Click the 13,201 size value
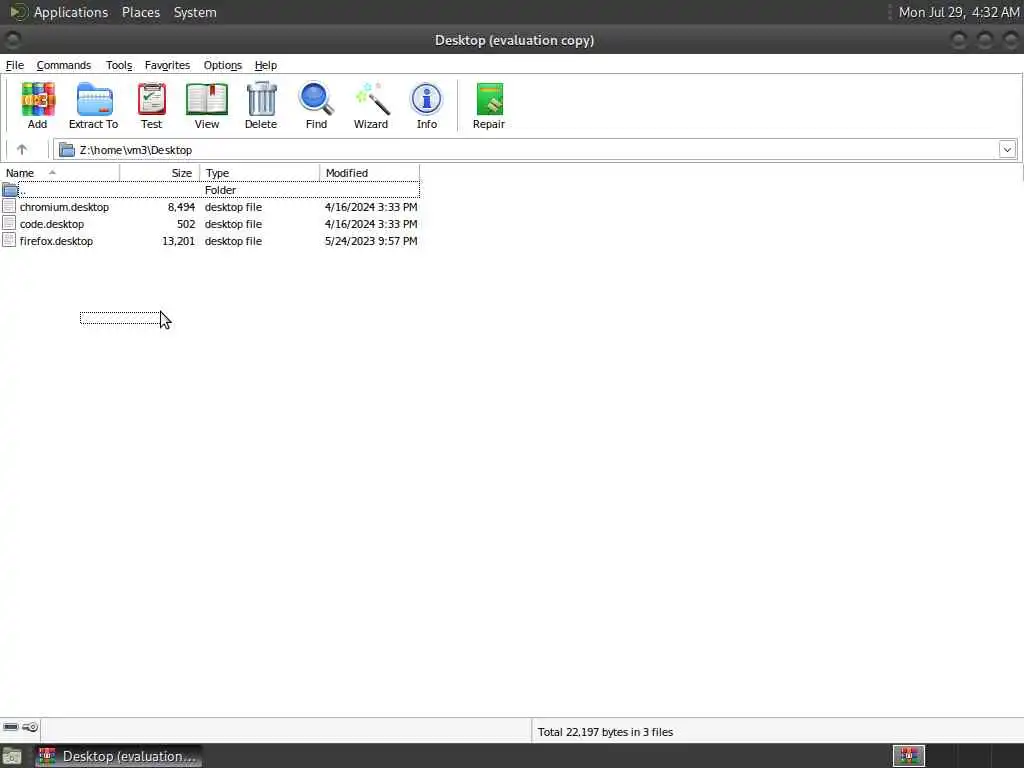 coord(178,241)
